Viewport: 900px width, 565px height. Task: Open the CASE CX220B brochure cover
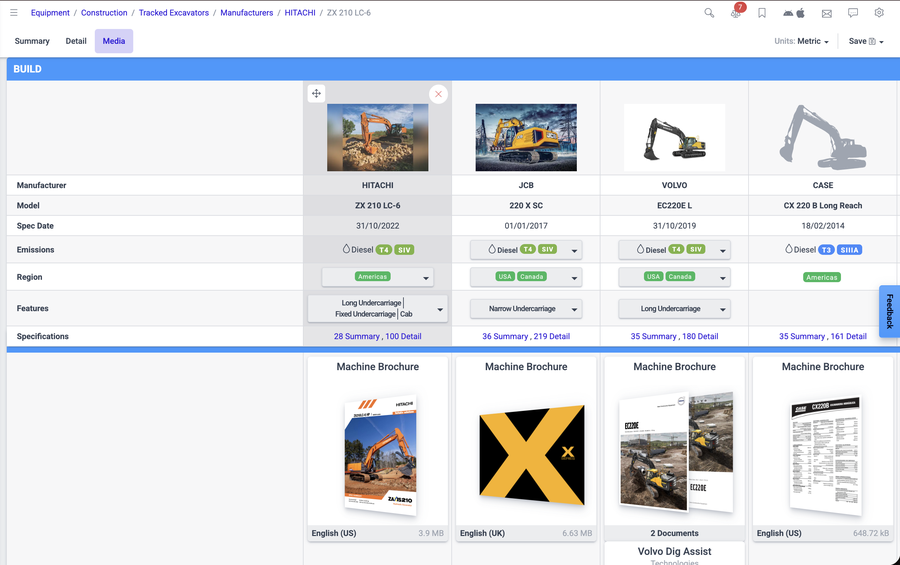click(x=825, y=455)
